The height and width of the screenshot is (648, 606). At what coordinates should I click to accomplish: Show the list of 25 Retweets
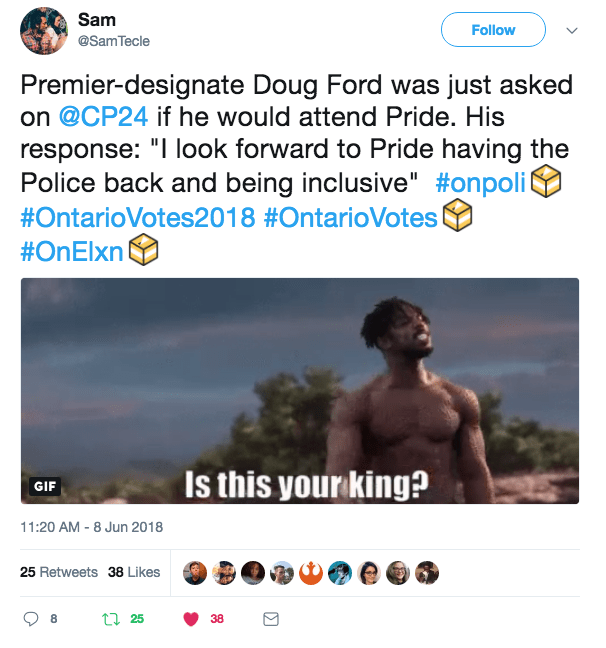(x=59, y=572)
